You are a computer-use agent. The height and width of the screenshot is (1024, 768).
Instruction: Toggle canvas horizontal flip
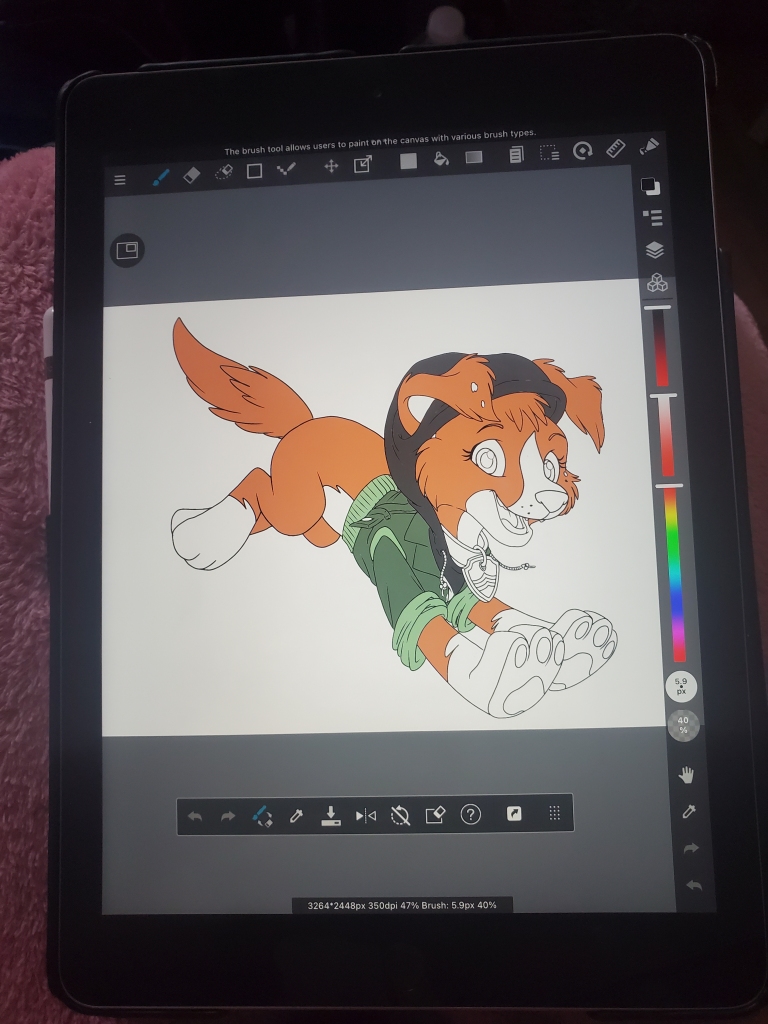click(x=366, y=816)
